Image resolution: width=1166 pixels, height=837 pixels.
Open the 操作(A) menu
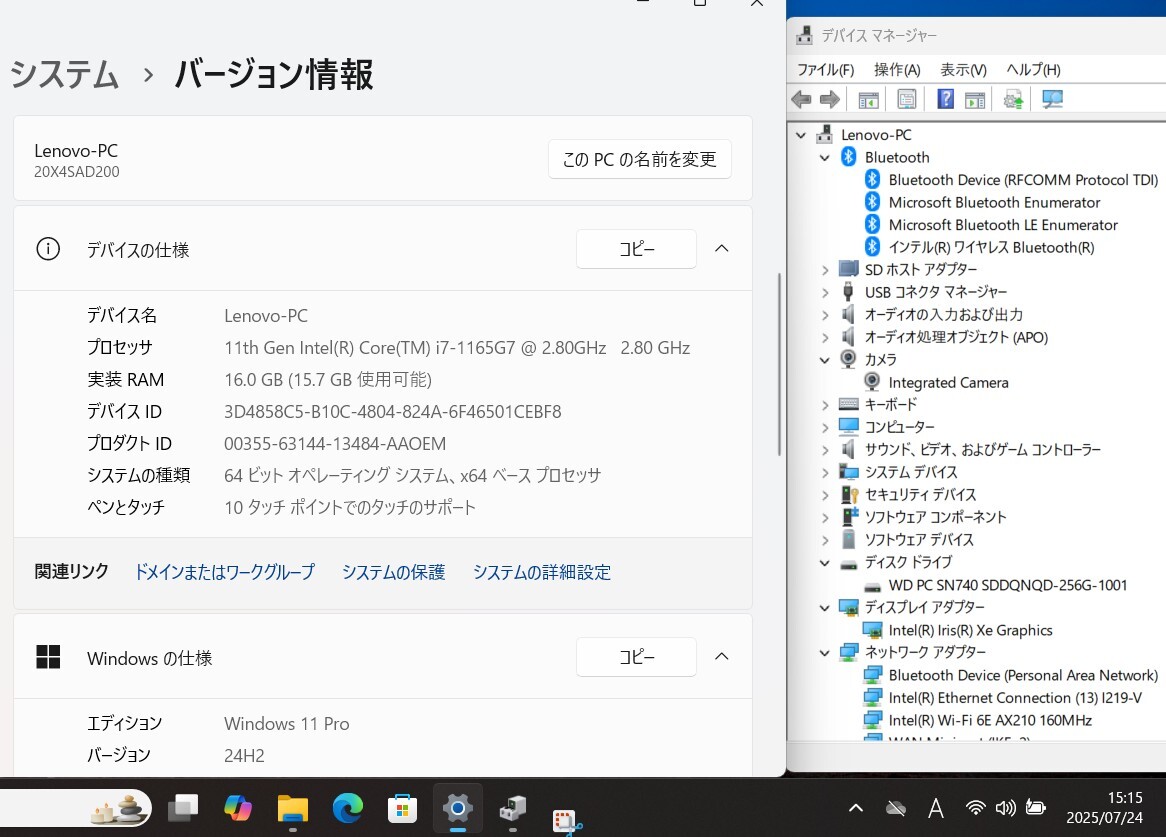pos(897,70)
